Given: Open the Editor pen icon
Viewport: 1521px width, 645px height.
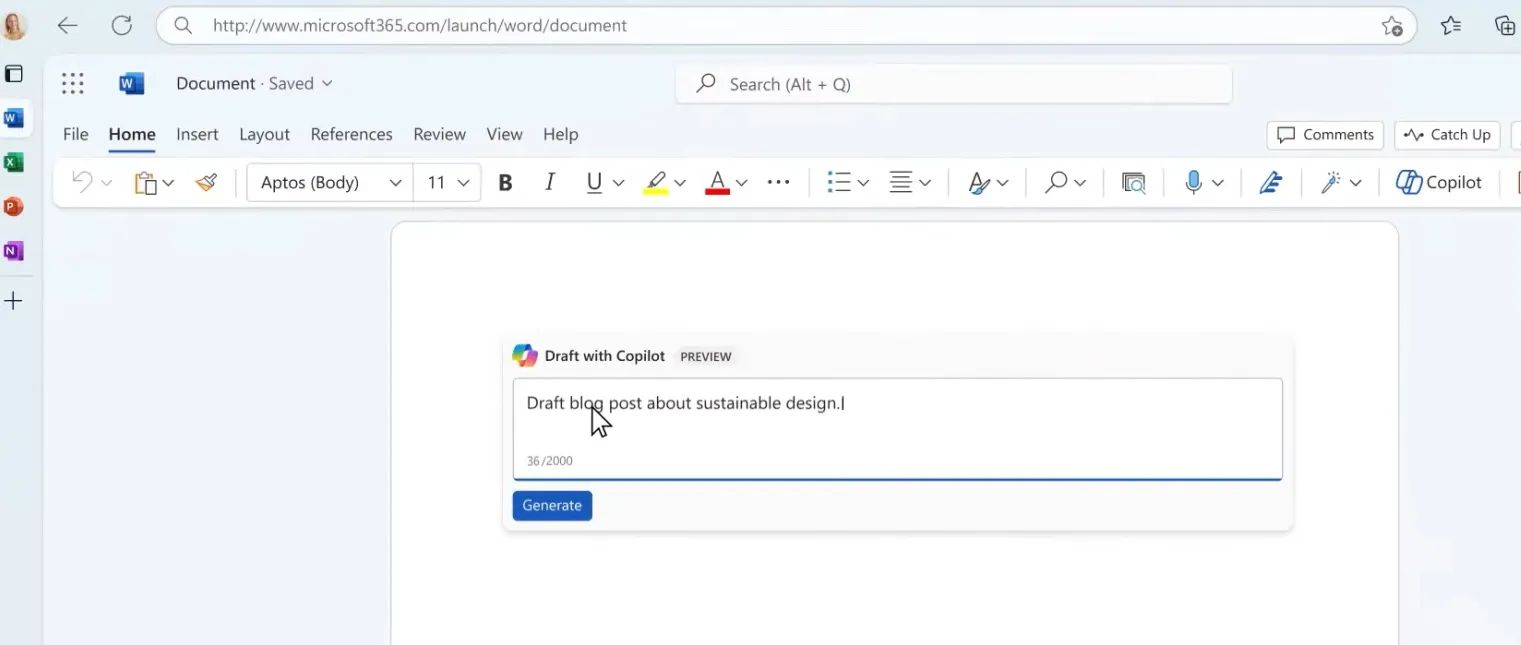Looking at the screenshot, I should (x=1270, y=182).
